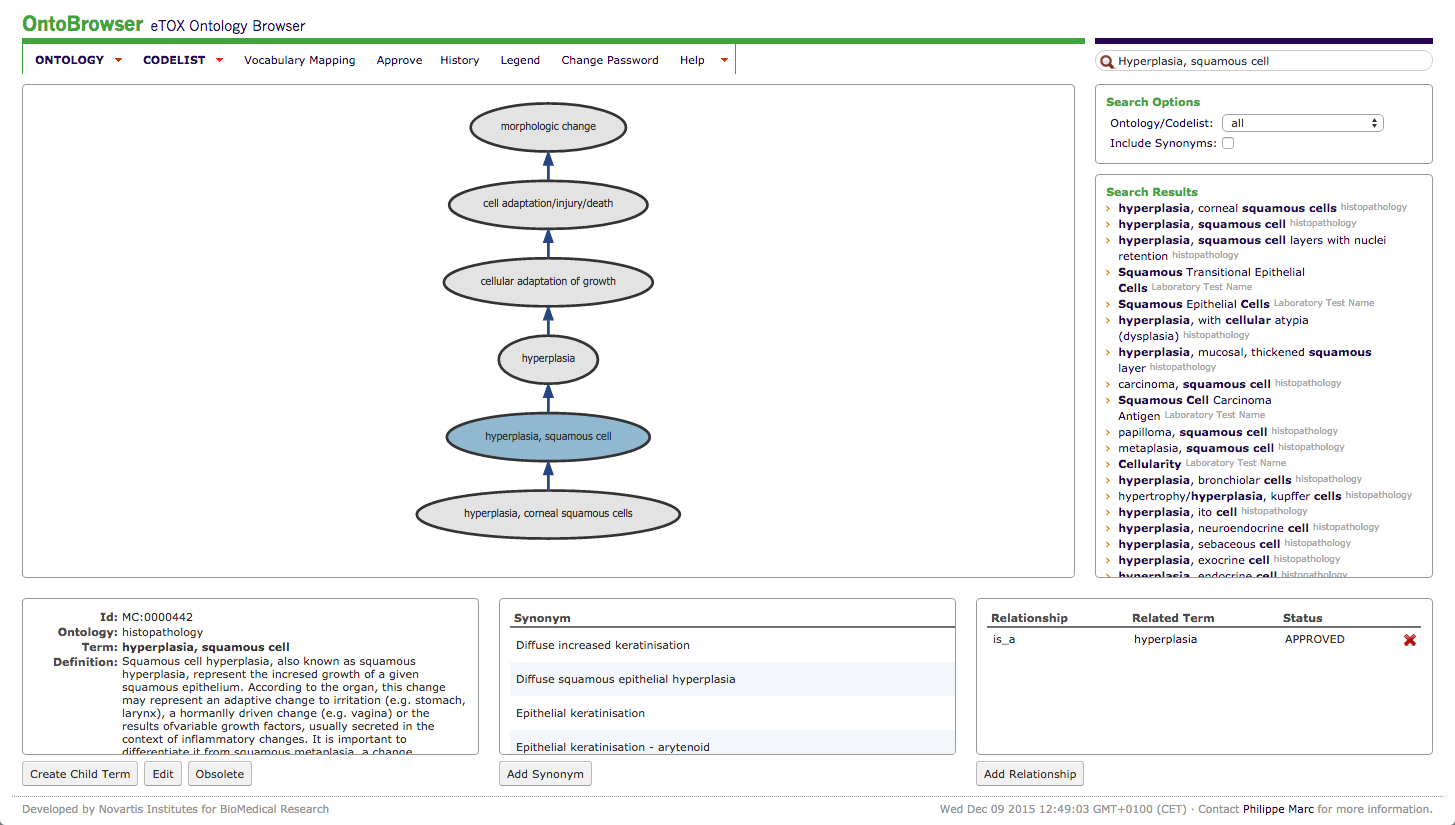Click the 'cellular adaptation of growth' node
This screenshot has height=825, width=1455.
point(548,282)
